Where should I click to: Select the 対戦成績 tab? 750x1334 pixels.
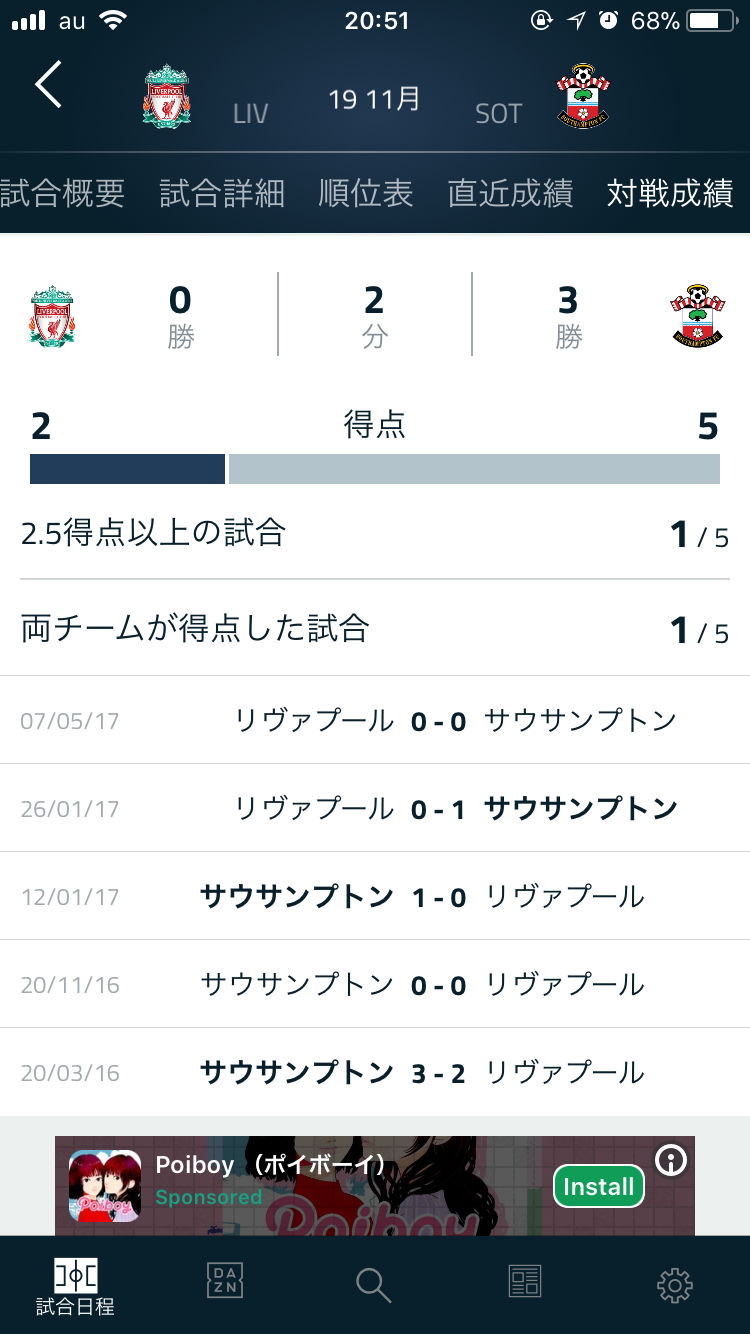point(670,193)
